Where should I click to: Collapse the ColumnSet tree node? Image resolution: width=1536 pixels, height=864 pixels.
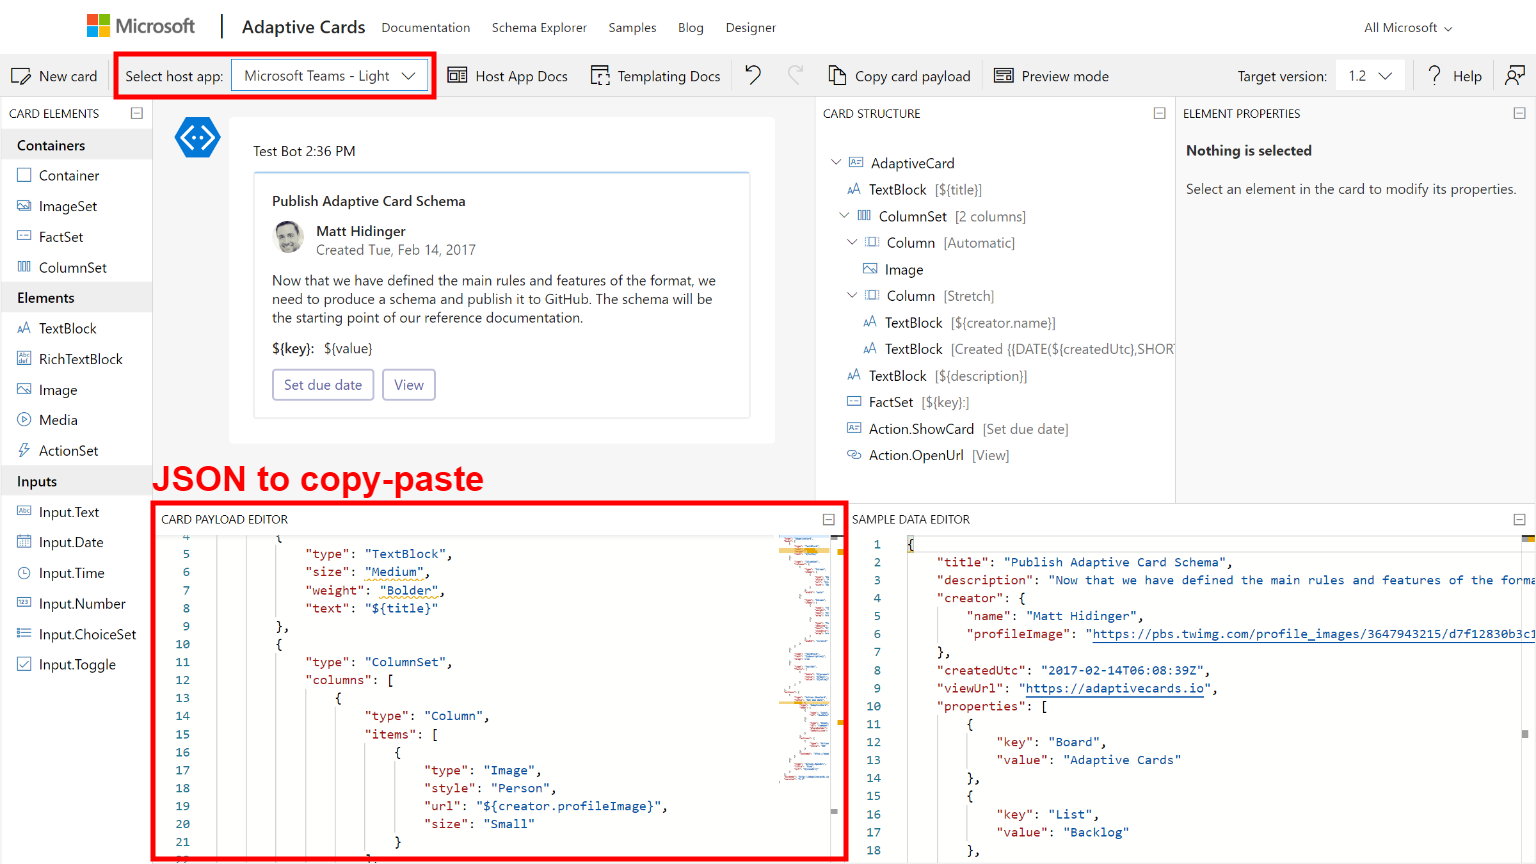point(844,216)
